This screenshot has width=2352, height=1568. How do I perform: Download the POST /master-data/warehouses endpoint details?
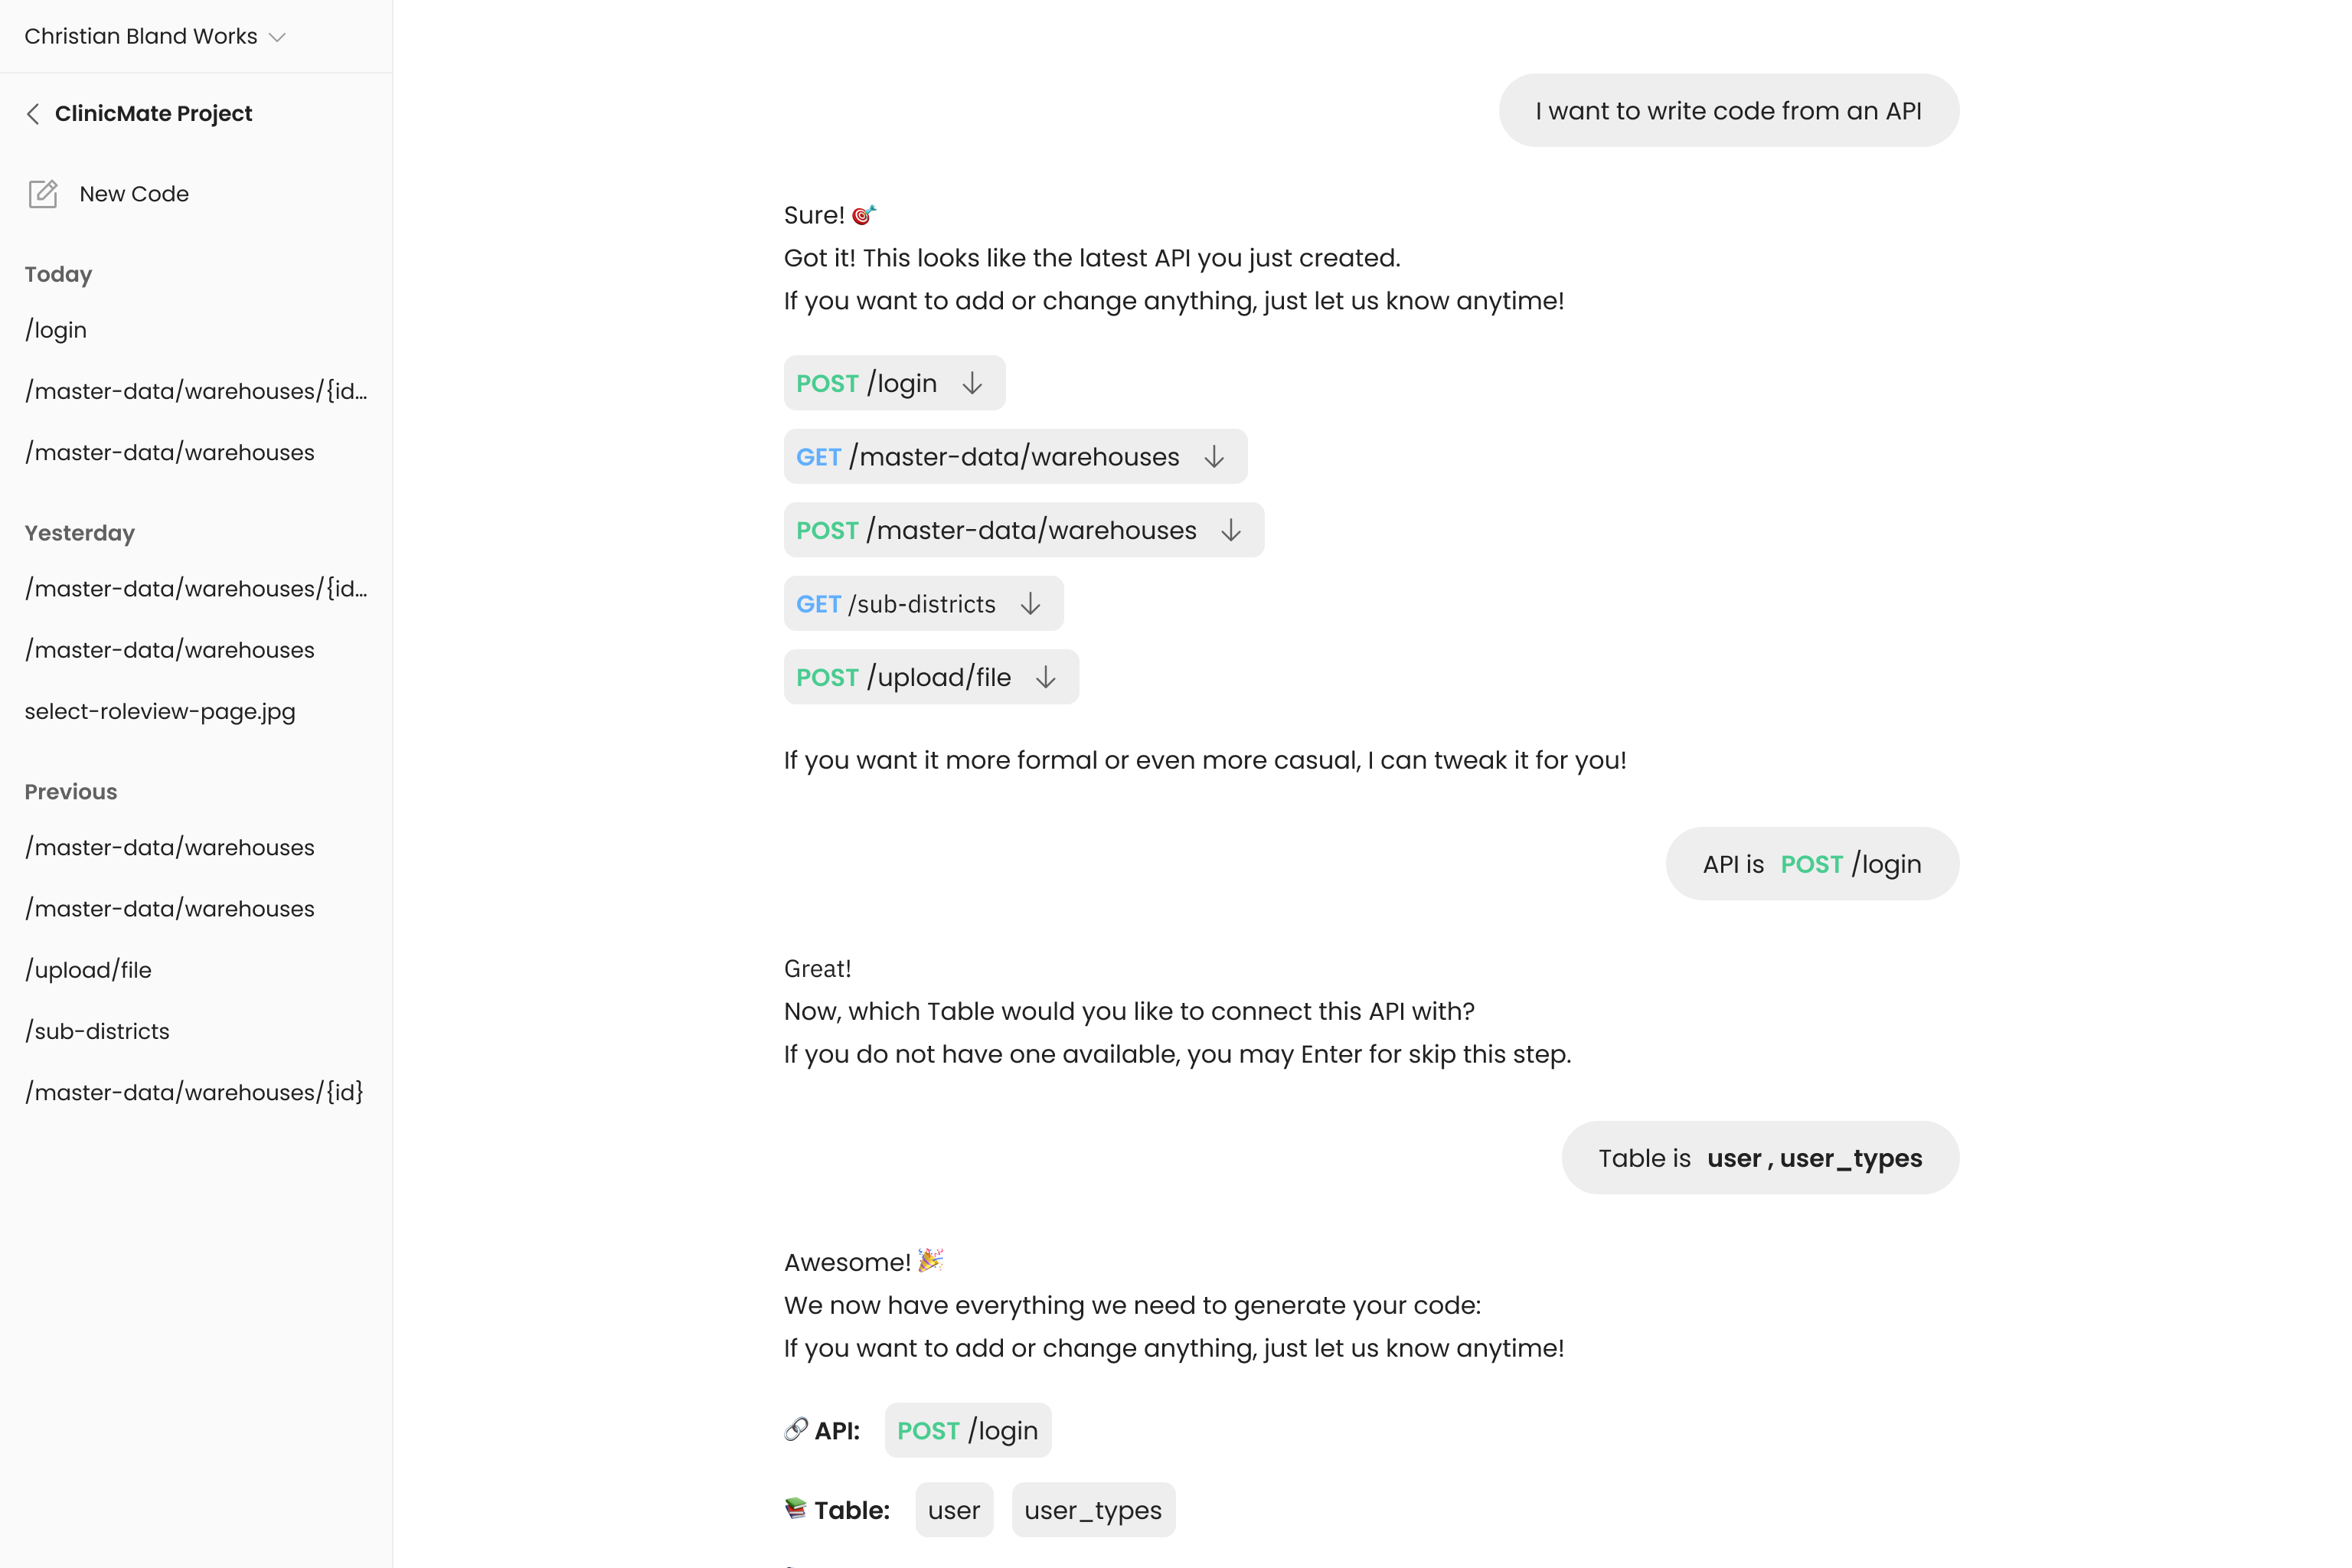pyautogui.click(x=1231, y=530)
